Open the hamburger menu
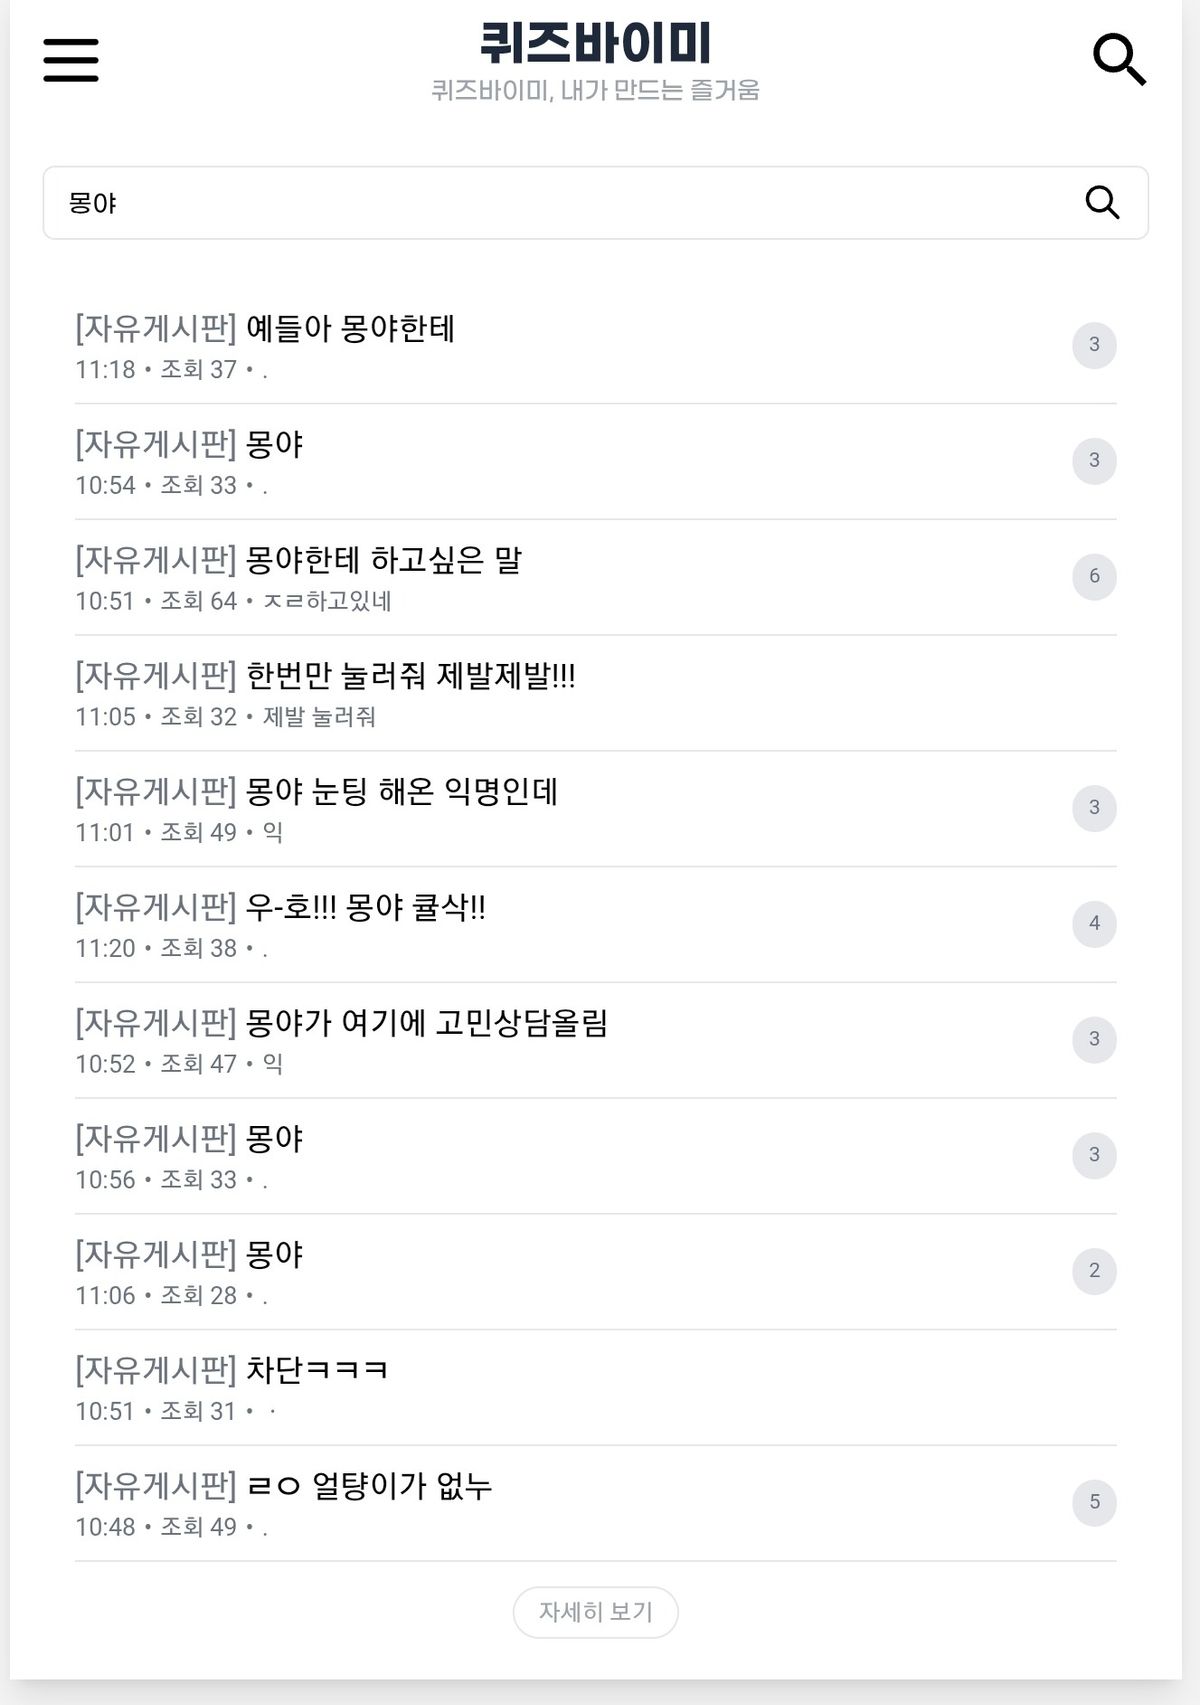The height and width of the screenshot is (1705, 1200). click(x=71, y=60)
